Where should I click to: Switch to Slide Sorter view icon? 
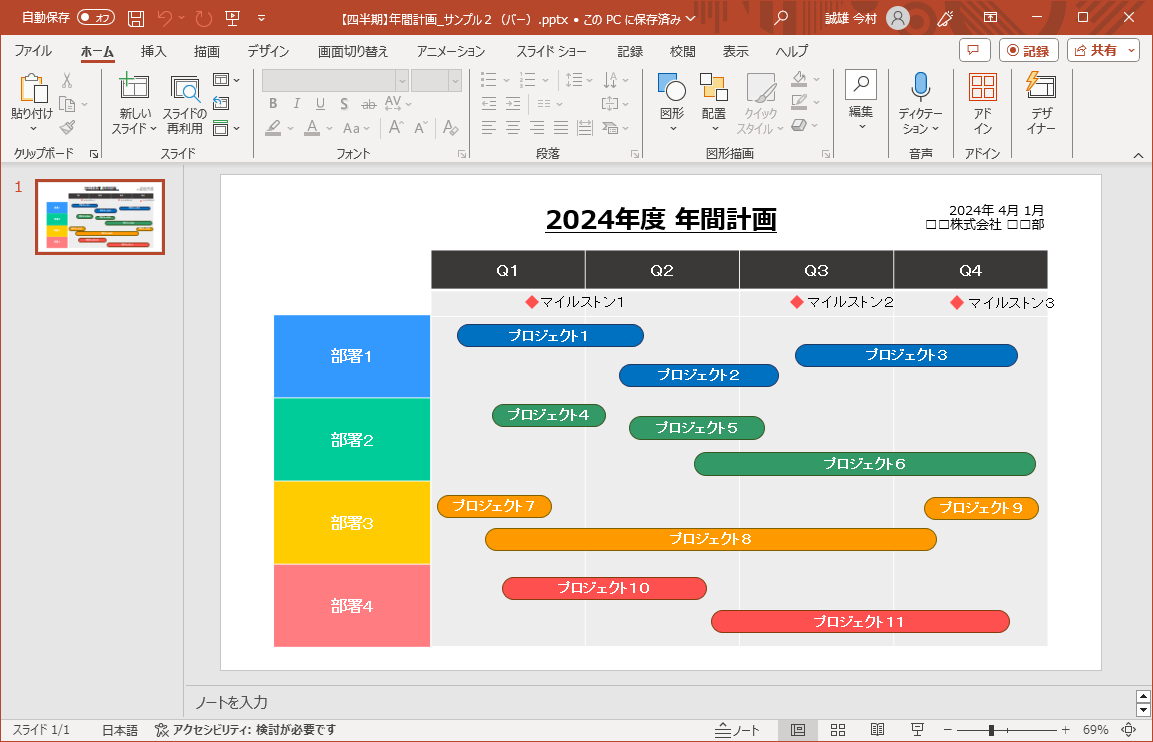pyautogui.click(x=837, y=730)
